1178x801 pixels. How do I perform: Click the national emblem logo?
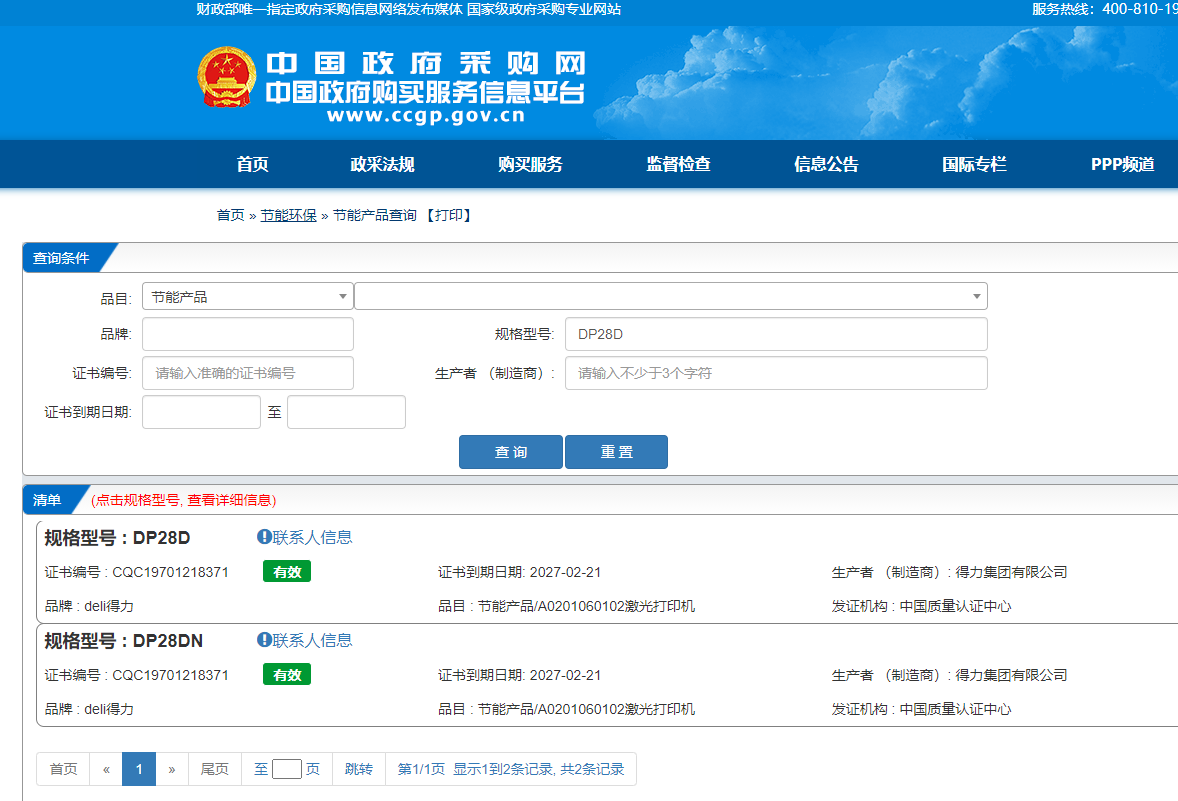[226, 77]
